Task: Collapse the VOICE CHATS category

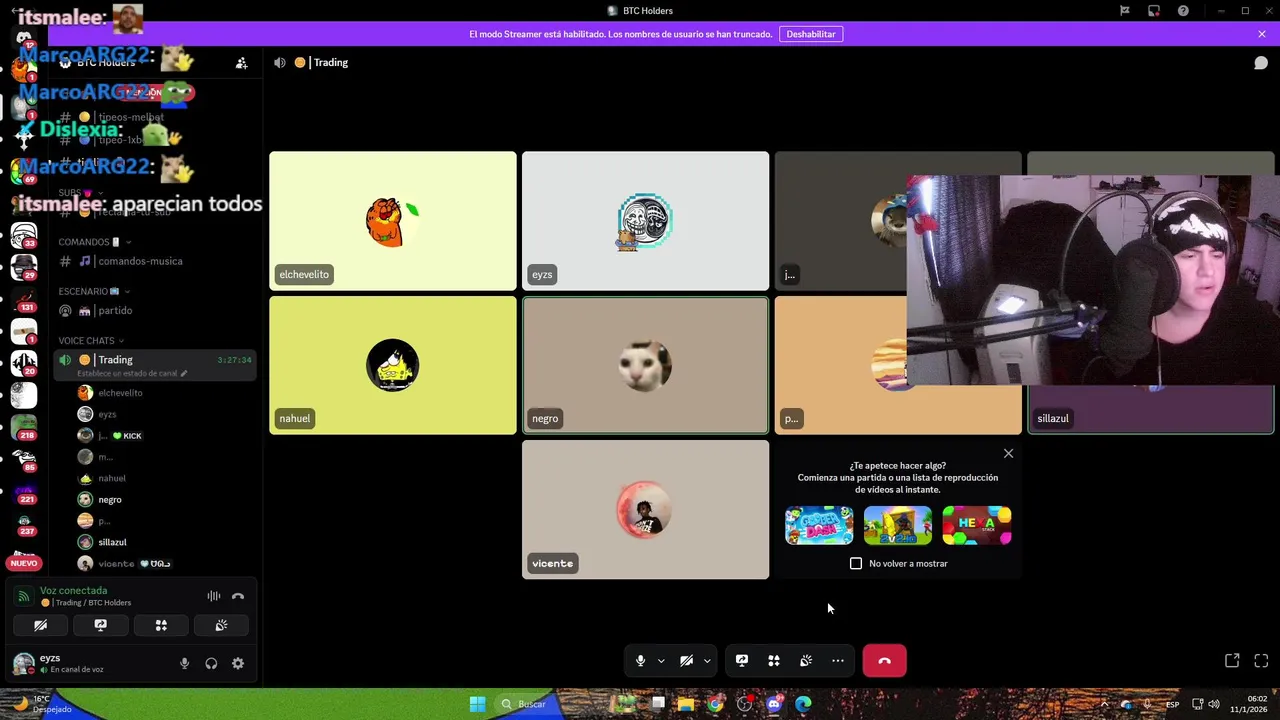Action: pos(91,341)
